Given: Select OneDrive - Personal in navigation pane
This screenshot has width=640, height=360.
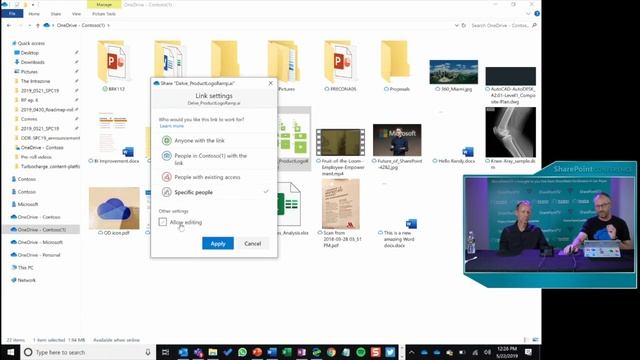Looking at the screenshot, I should tap(36, 255).
